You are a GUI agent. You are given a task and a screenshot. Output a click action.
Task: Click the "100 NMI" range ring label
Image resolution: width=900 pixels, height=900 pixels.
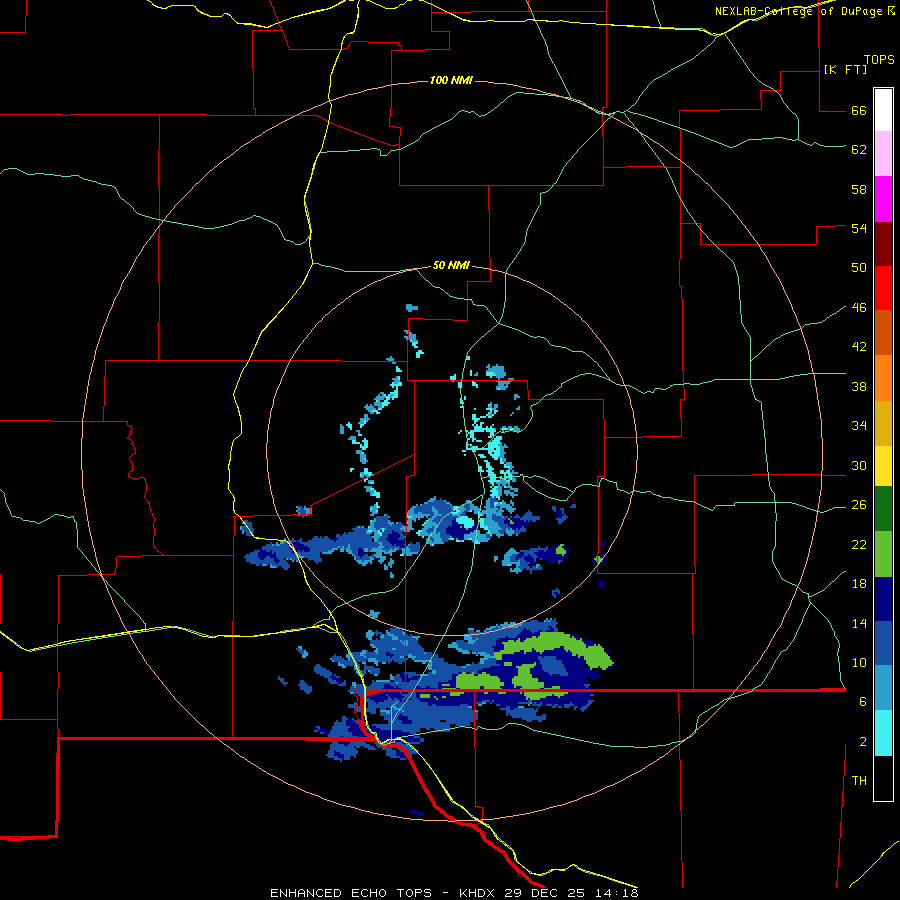pyautogui.click(x=451, y=80)
